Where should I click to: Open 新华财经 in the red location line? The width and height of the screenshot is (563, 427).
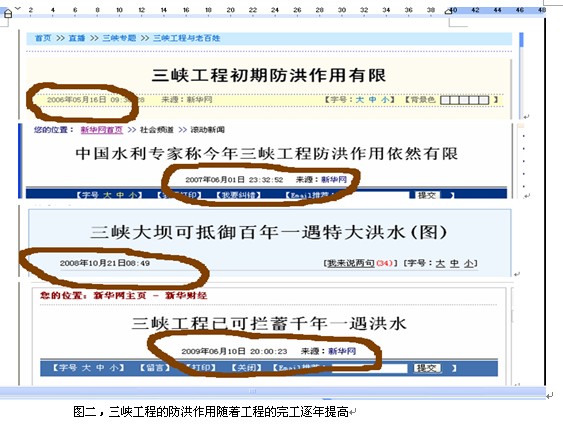click(186, 296)
